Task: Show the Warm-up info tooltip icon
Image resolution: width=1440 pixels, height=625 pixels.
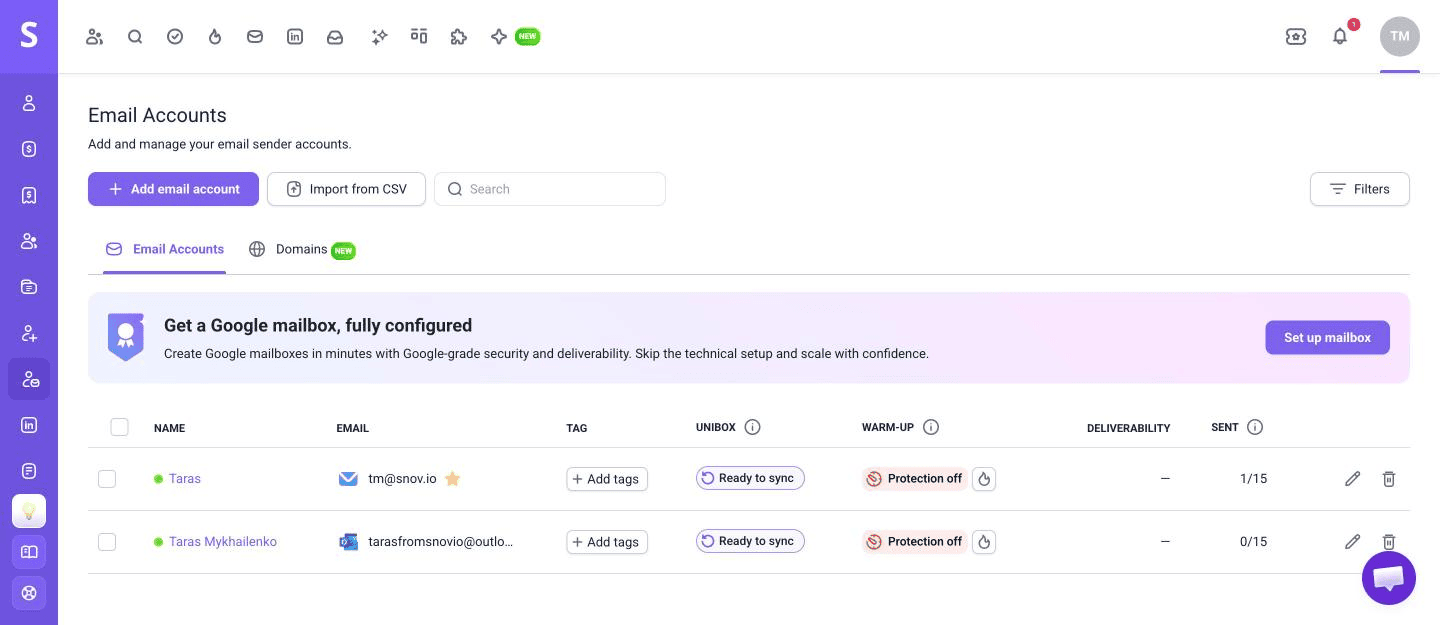Action: coord(931,427)
